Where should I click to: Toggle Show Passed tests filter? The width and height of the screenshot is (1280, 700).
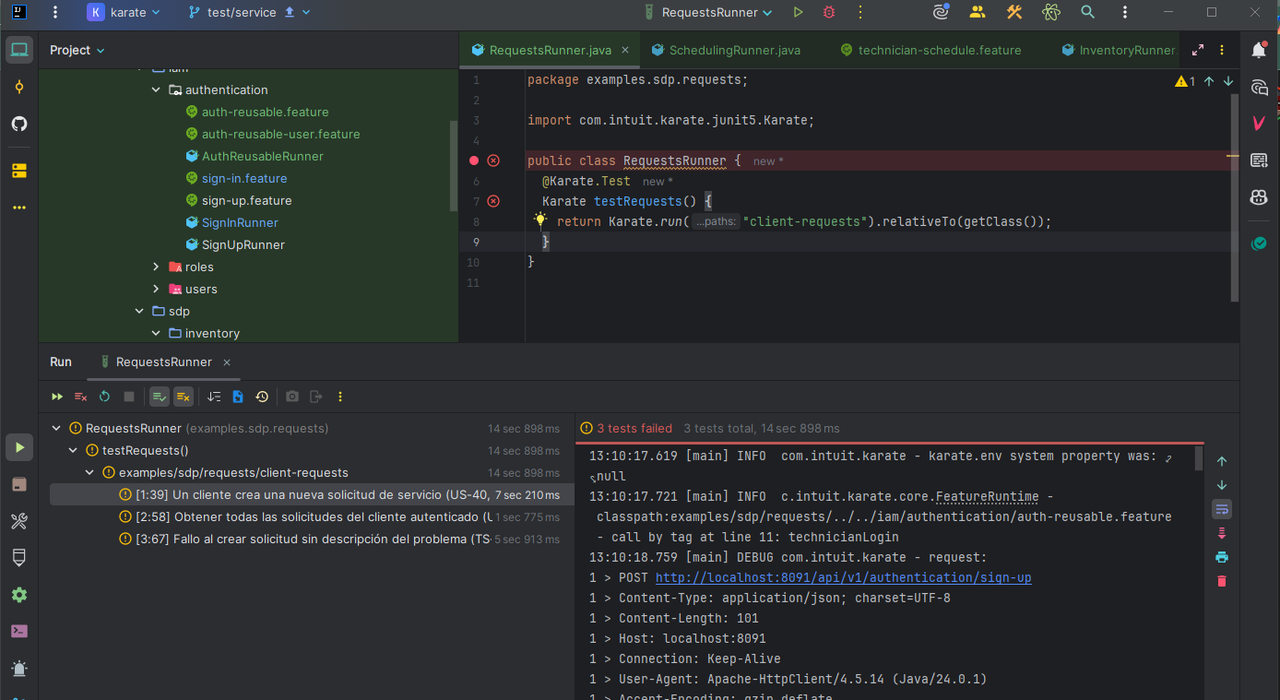[159, 397]
